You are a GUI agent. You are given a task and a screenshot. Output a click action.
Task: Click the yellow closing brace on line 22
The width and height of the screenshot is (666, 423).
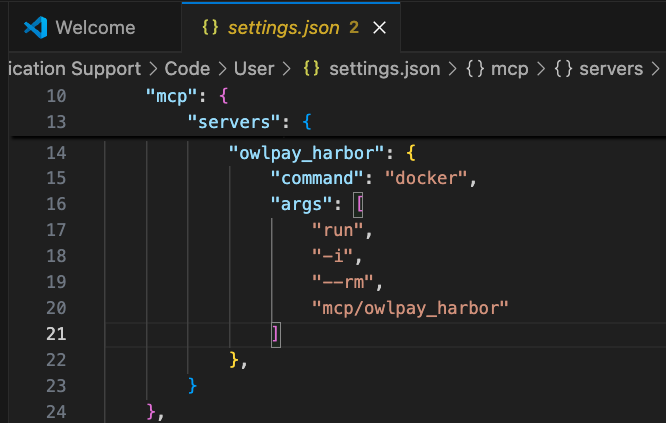tap(234, 360)
